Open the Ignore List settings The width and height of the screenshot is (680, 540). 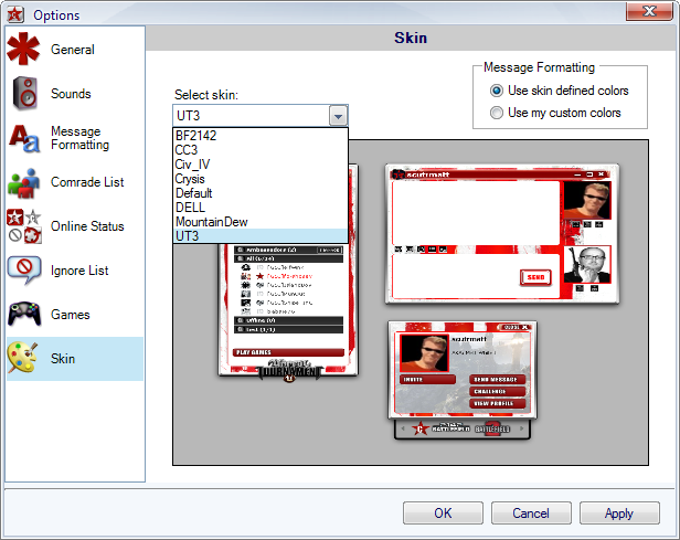click(x=79, y=271)
